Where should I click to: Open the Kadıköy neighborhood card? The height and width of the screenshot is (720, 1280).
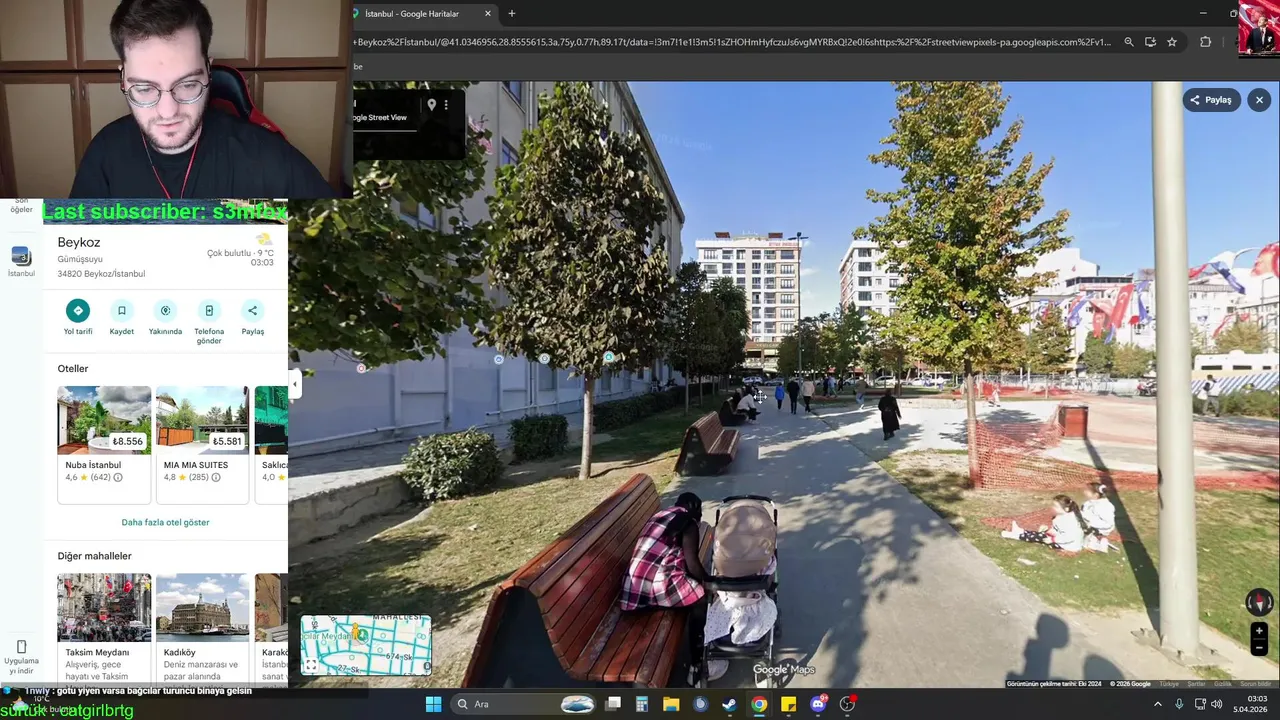tap(202, 628)
